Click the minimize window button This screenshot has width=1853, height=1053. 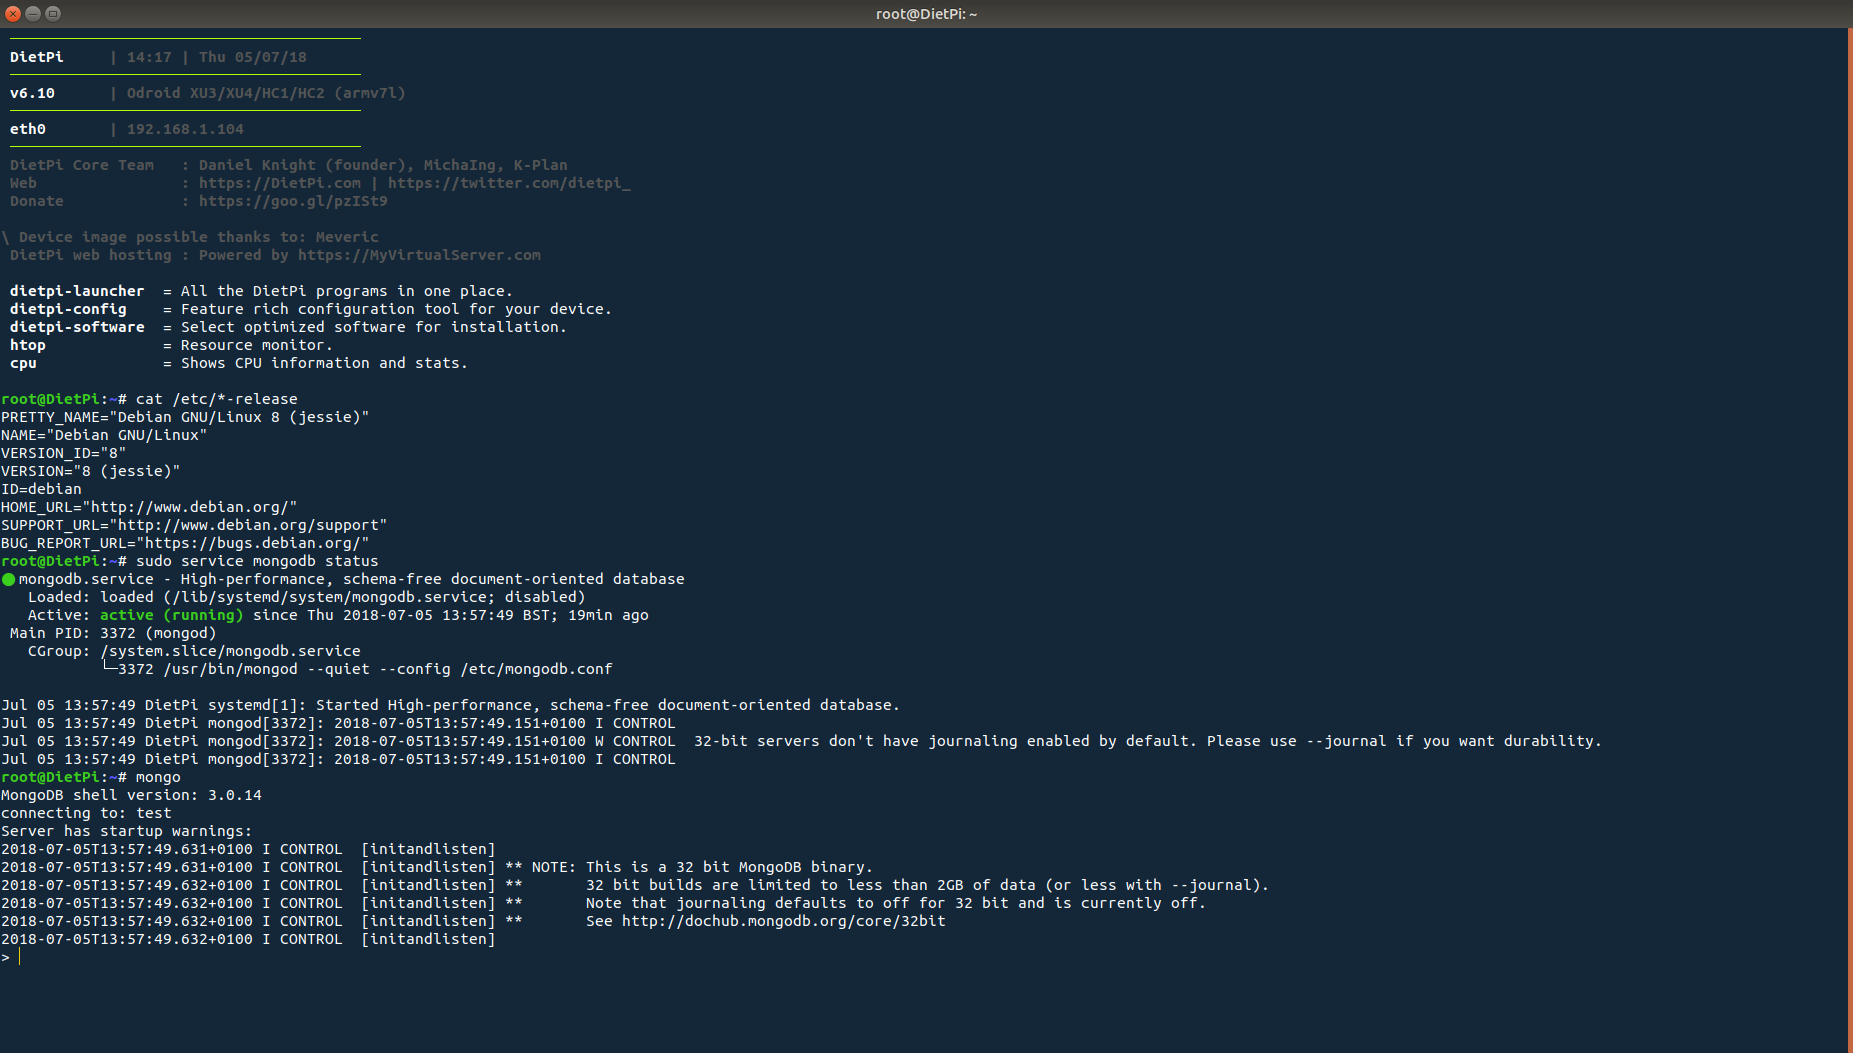[x=33, y=14]
